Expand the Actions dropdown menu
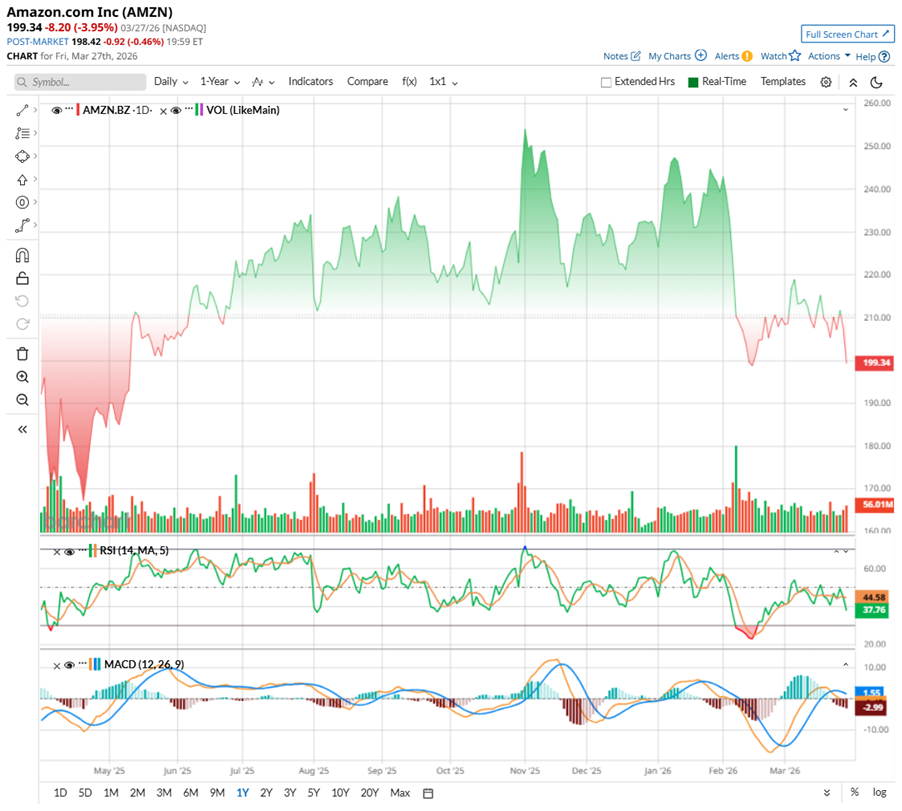The width and height of the screenshot is (902, 811). pyautogui.click(x=829, y=56)
